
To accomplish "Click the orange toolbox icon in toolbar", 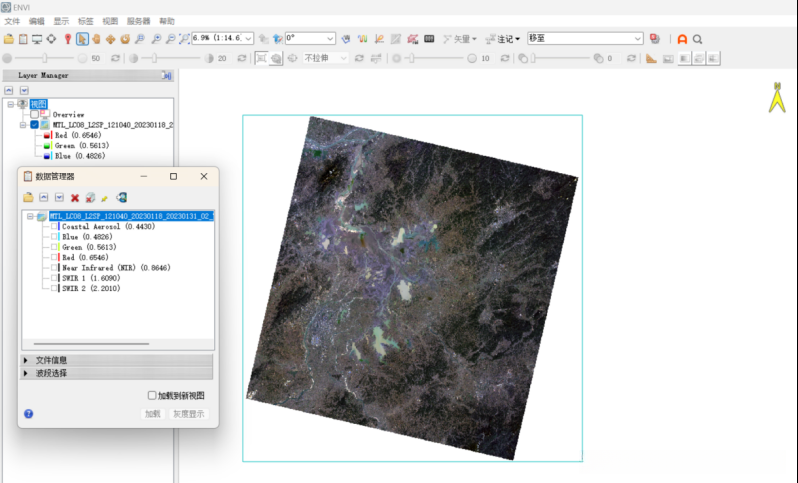I will click(x=682, y=39).
